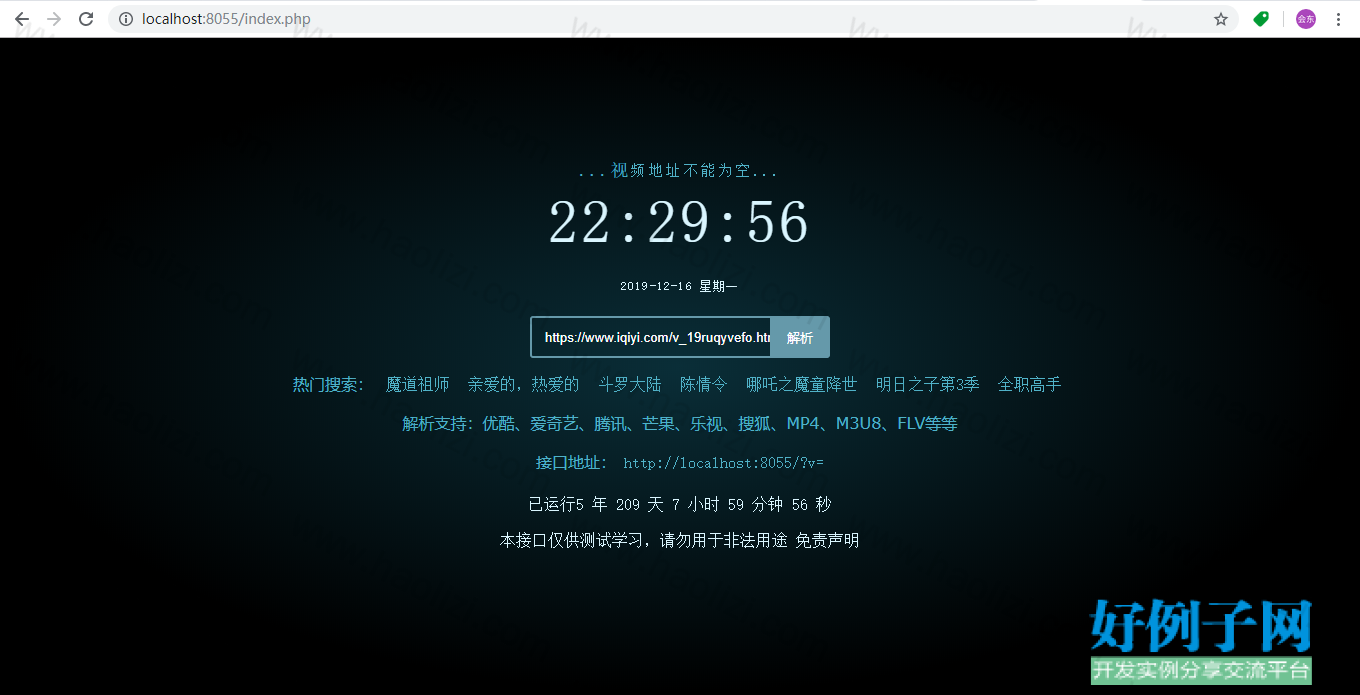
Task: Click the 解析支持 supported sites text
Action: (x=680, y=423)
